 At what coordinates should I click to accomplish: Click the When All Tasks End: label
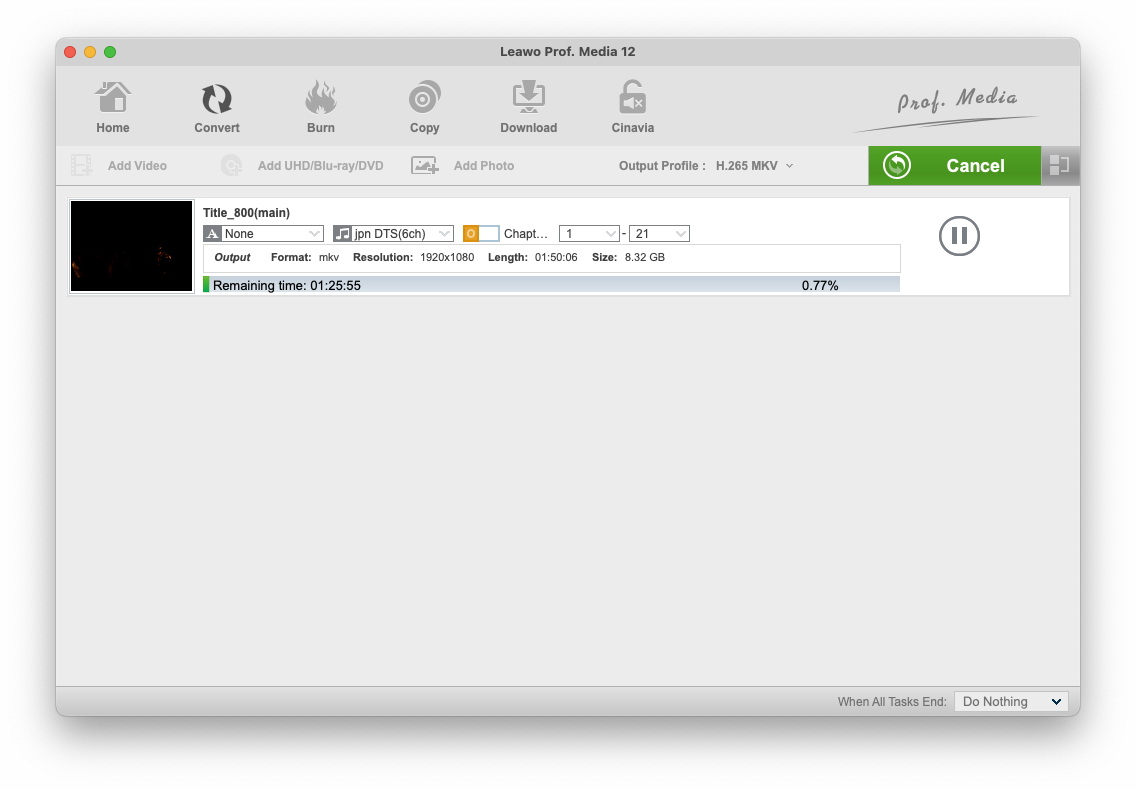[x=892, y=702]
